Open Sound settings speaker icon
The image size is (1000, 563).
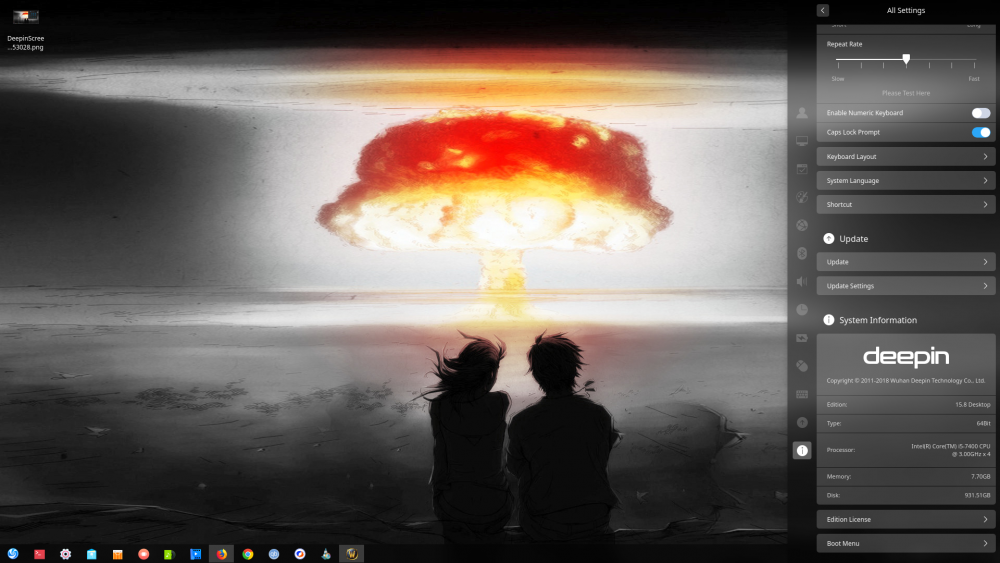pos(802,281)
